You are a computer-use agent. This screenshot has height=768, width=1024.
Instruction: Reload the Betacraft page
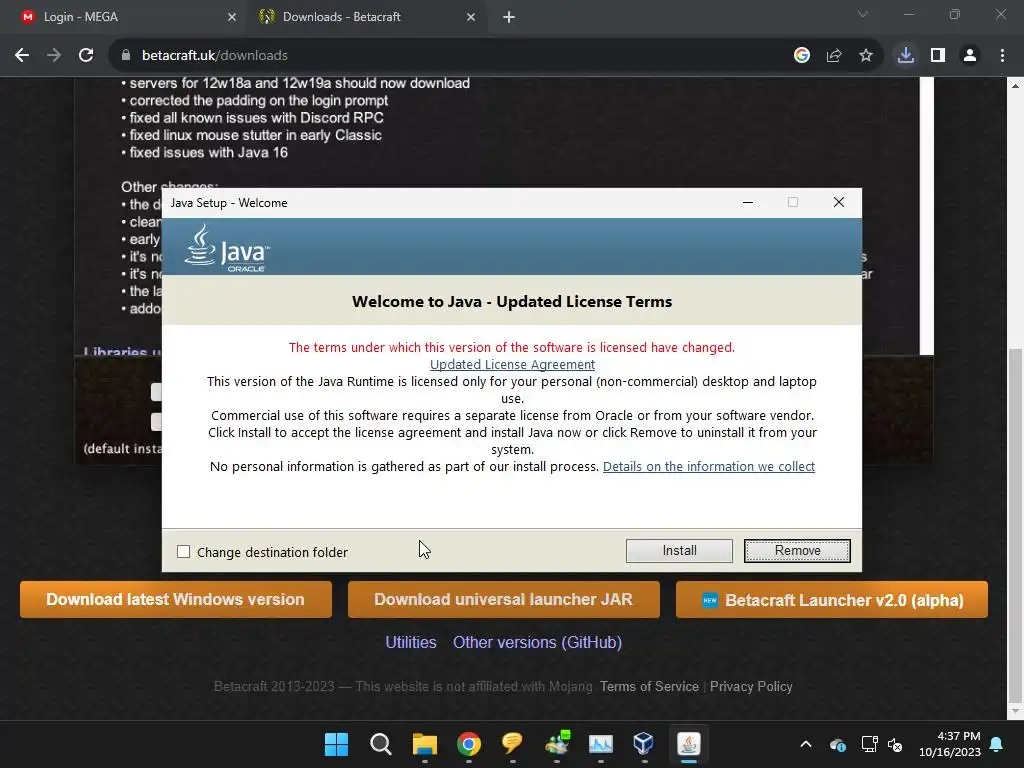86,56
